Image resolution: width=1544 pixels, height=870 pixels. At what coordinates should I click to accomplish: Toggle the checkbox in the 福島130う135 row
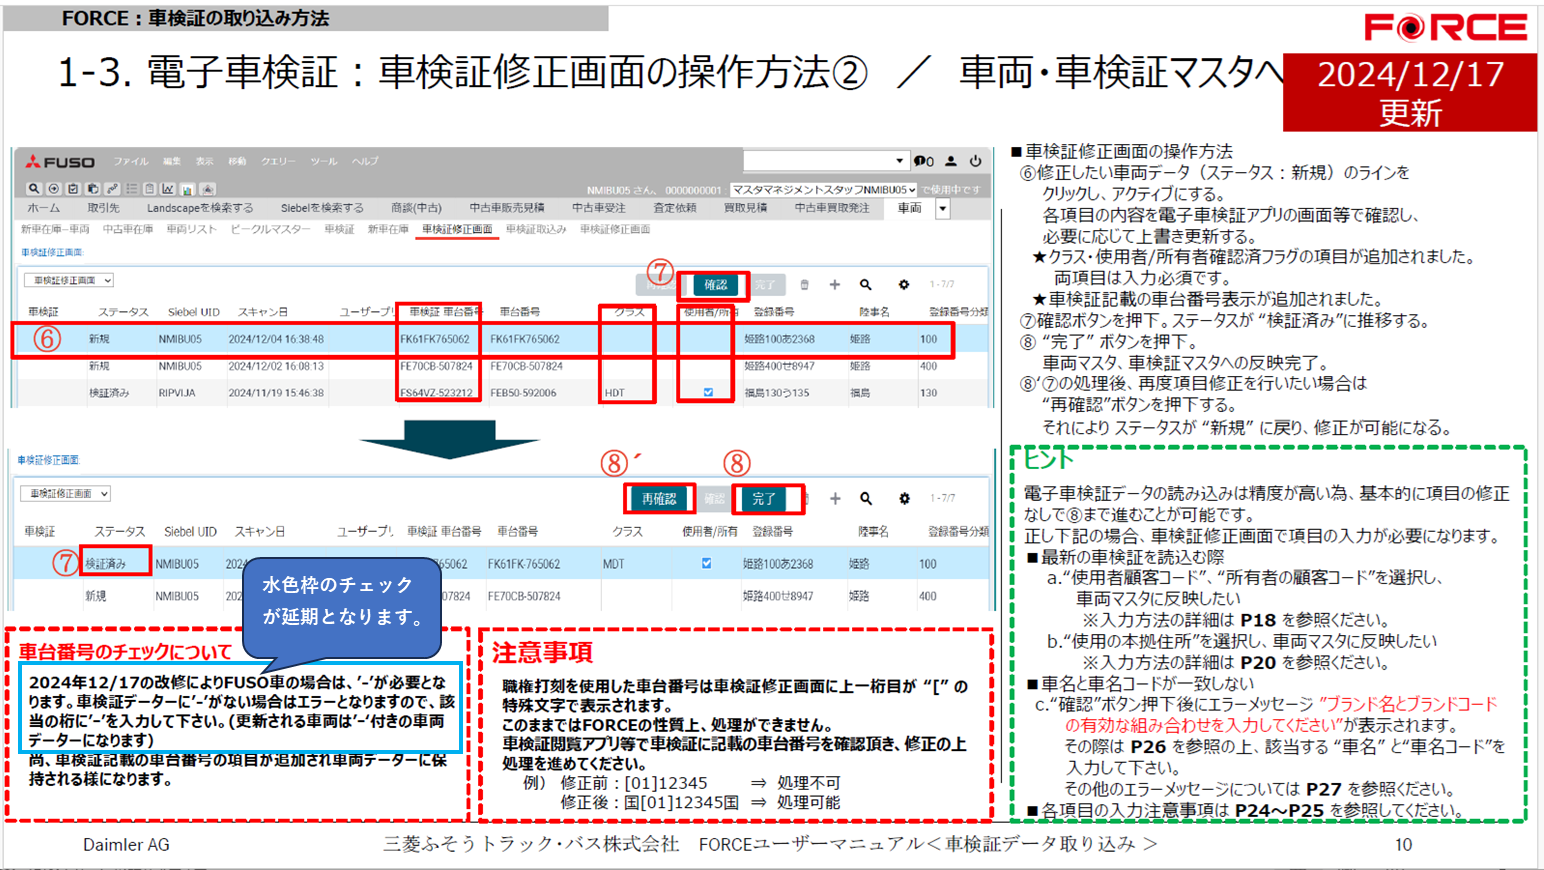pos(708,393)
